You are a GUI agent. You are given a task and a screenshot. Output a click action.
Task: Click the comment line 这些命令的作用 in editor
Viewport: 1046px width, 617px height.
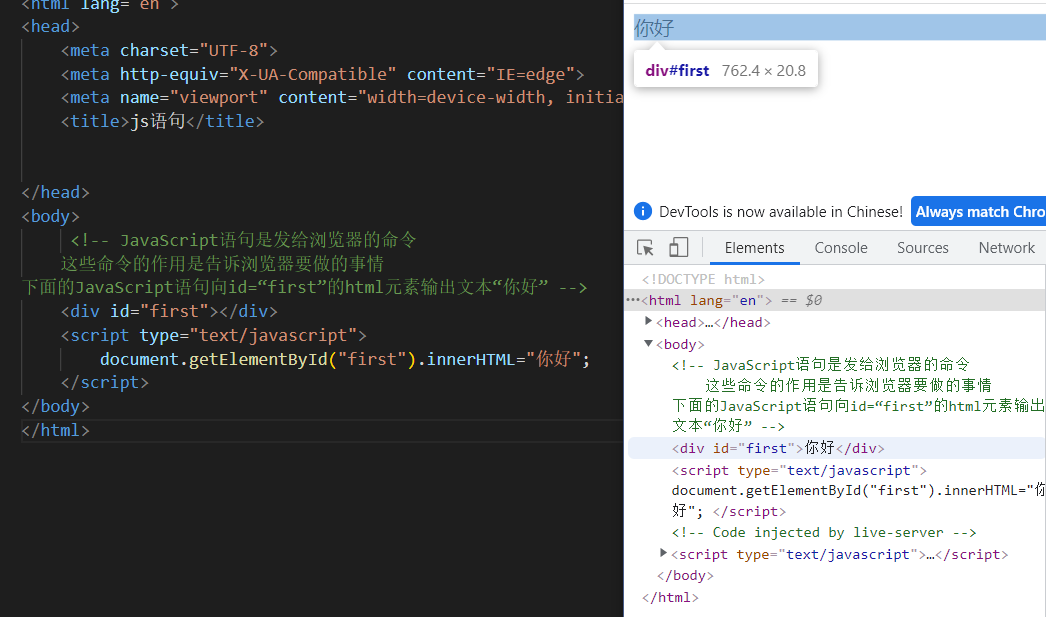pos(222,263)
